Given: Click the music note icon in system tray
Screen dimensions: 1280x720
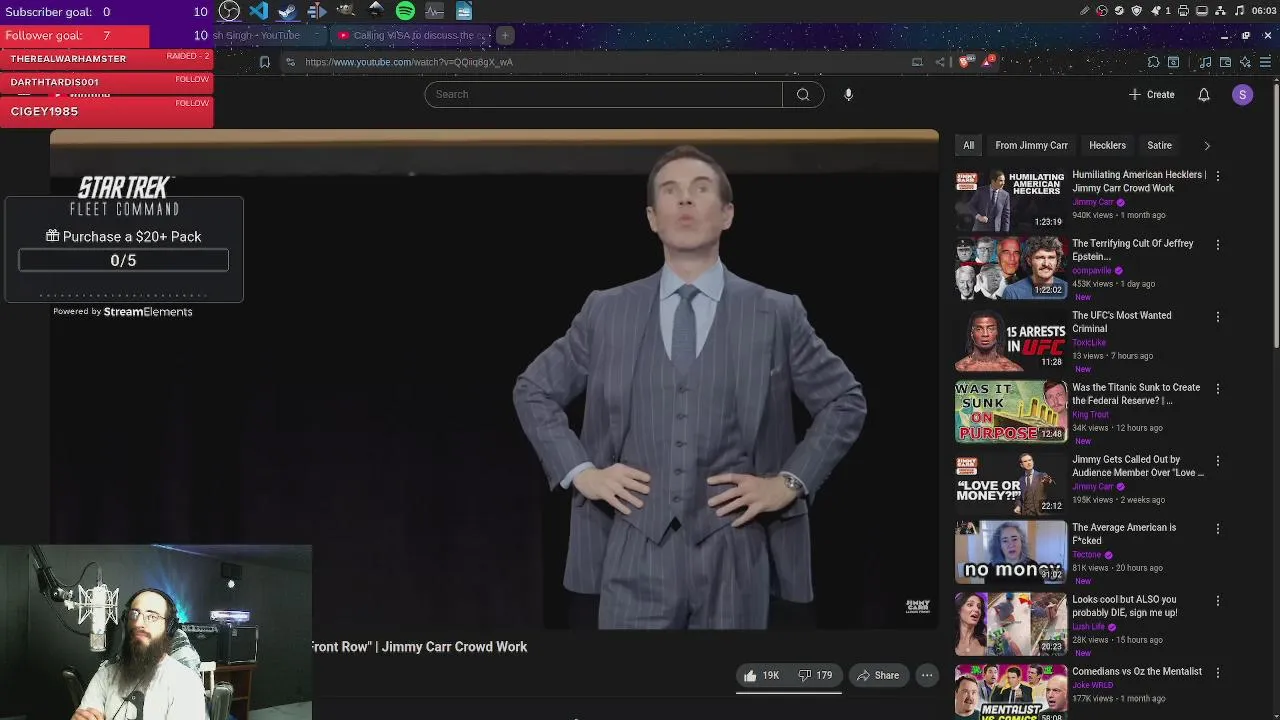Looking at the screenshot, I should tap(1240, 11).
